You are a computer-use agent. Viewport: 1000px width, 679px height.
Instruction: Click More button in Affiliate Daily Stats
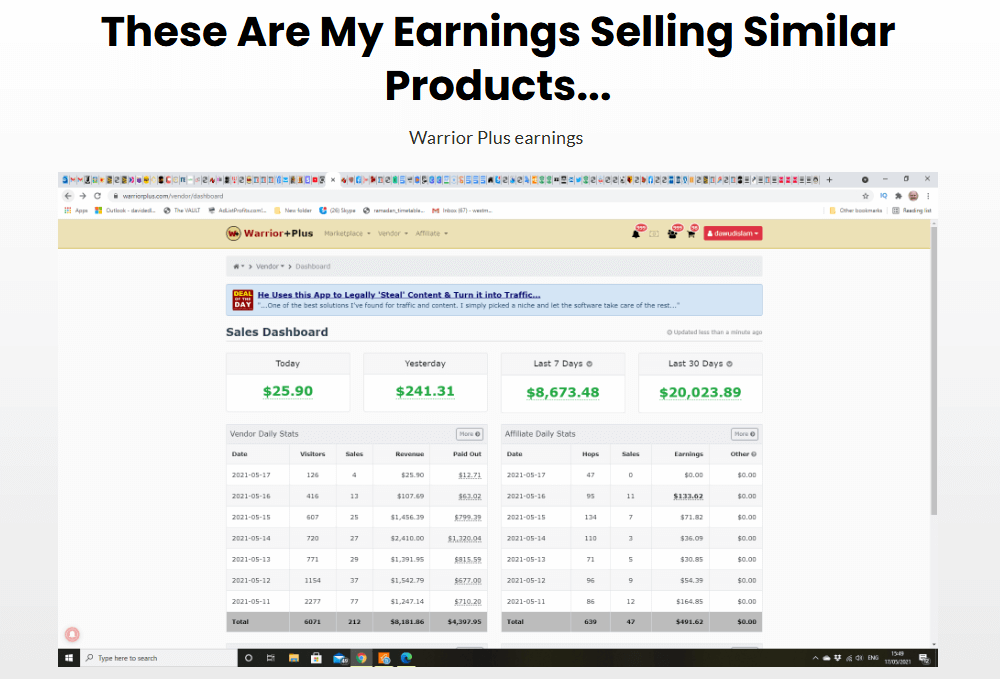[744, 434]
